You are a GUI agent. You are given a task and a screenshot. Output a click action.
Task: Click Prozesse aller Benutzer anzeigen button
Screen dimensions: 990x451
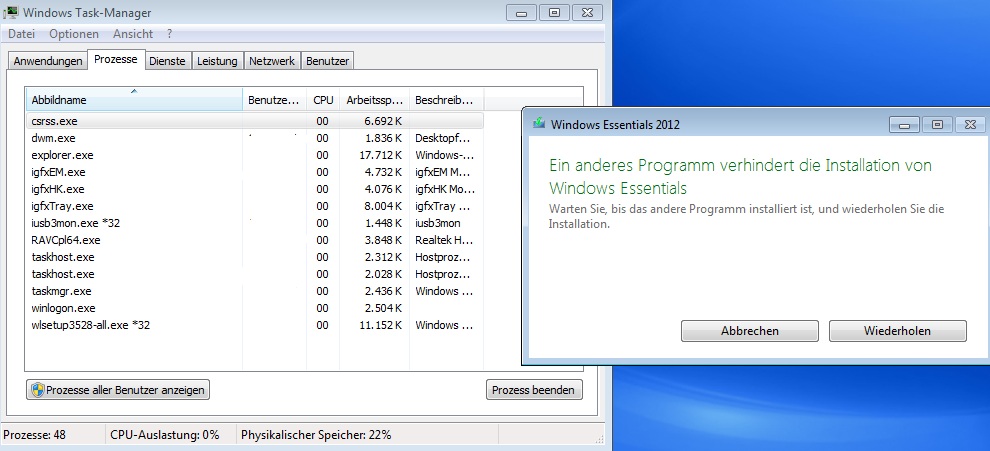click(x=118, y=390)
